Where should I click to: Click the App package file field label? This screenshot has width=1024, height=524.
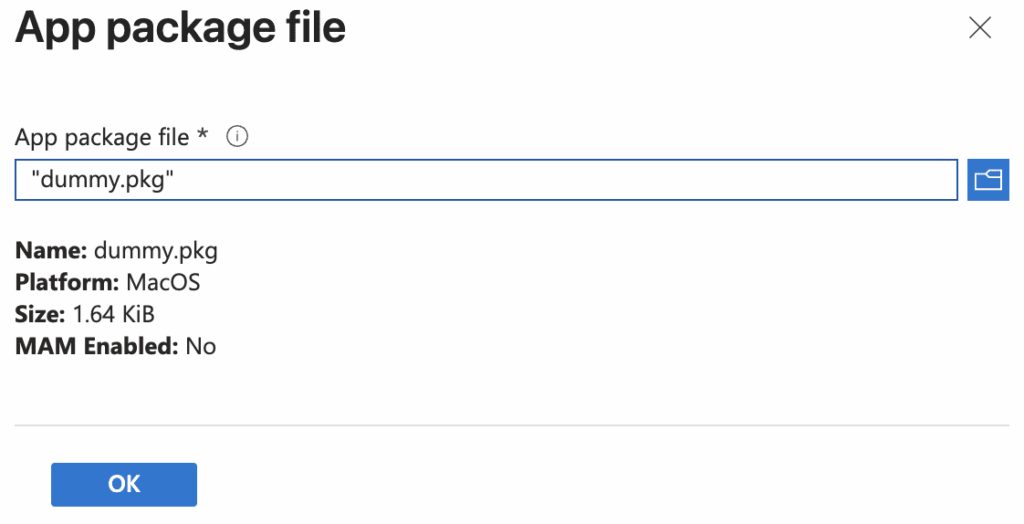pyautogui.click(x=102, y=137)
